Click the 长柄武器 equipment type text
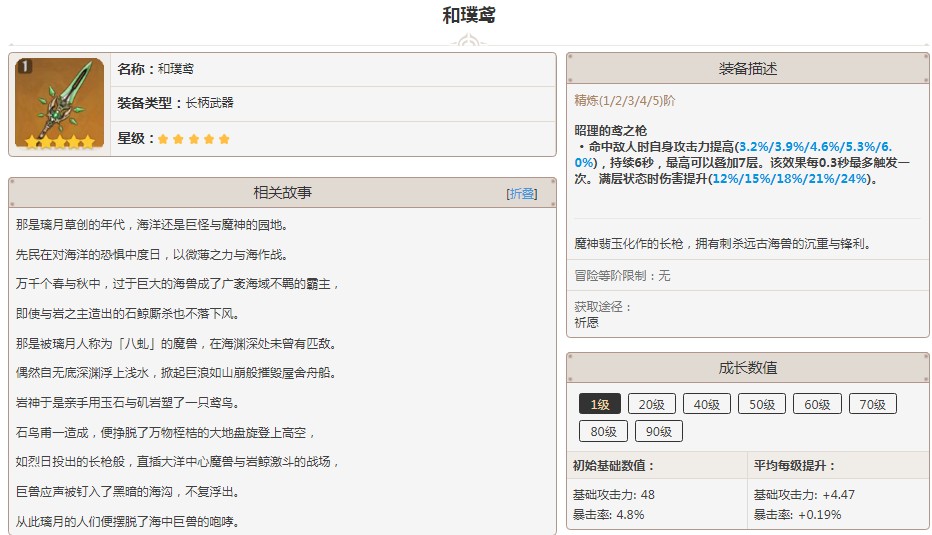The height and width of the screenshot is (535, 932). point(209,103)
